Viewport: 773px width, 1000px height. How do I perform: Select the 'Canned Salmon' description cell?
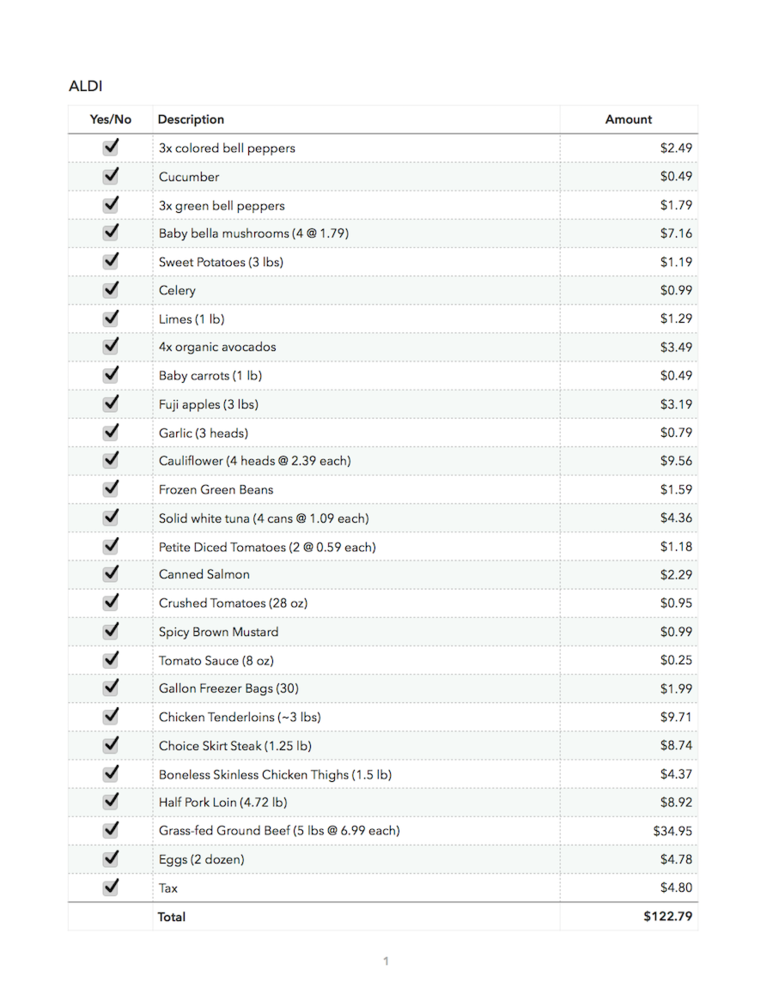(356, 574)
